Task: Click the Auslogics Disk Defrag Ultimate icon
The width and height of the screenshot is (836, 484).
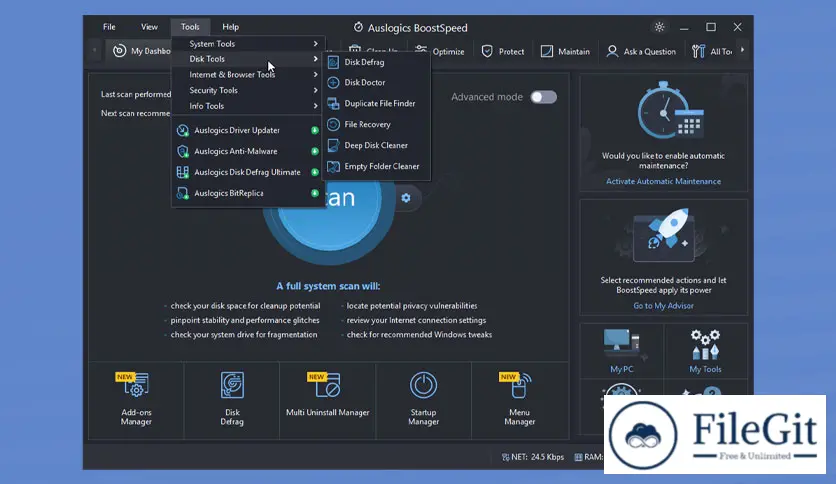Action: point(183,172)
